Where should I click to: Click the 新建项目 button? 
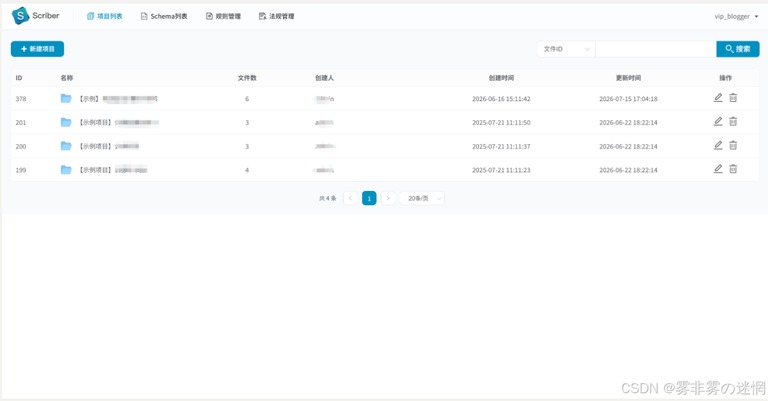coord(37,49)
